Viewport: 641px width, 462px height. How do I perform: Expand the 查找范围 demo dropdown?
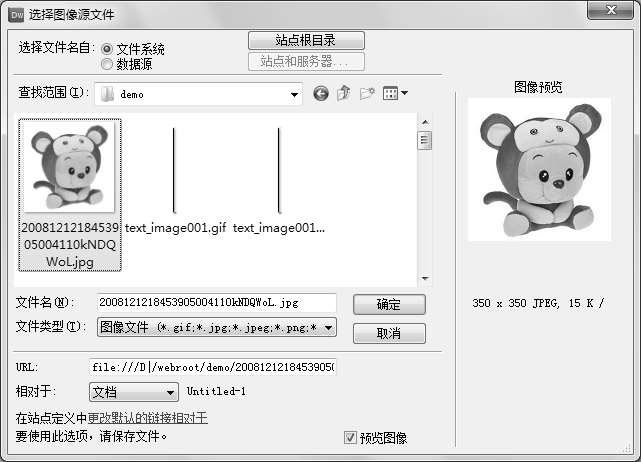pos(294,94)
